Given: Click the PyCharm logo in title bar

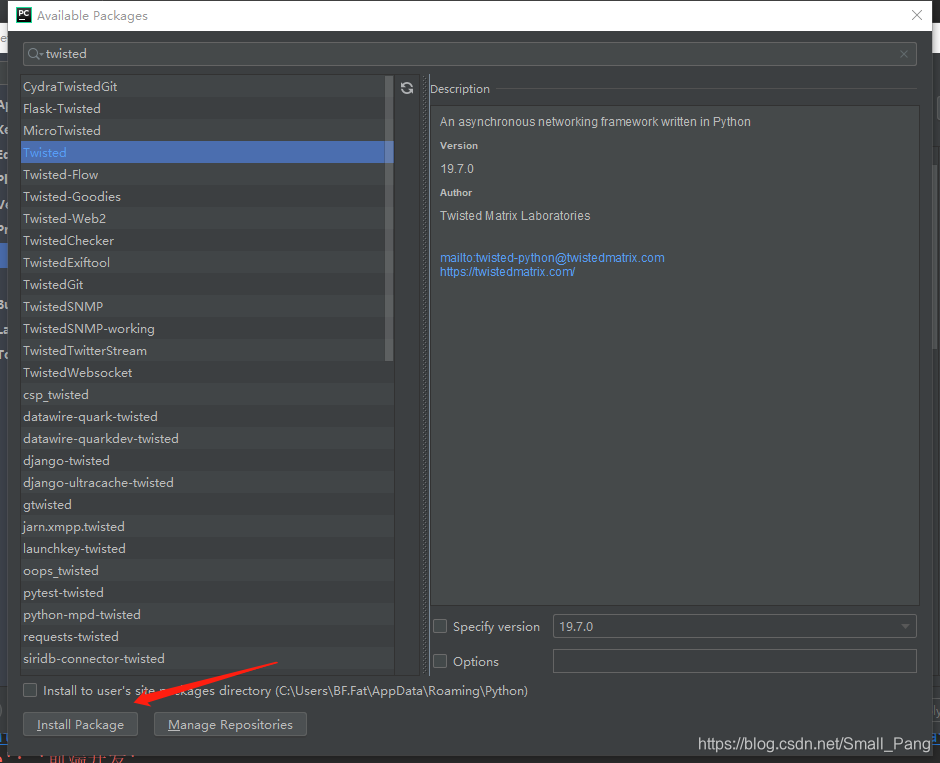Looking at the screenshot, I should click(x=23, y=15).
